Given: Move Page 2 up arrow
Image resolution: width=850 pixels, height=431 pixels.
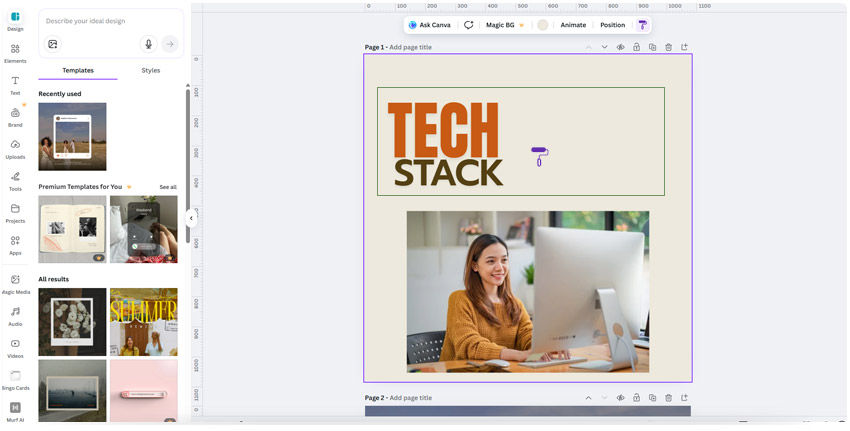Looking at the screenshot, I should click(x=589, y=398).
